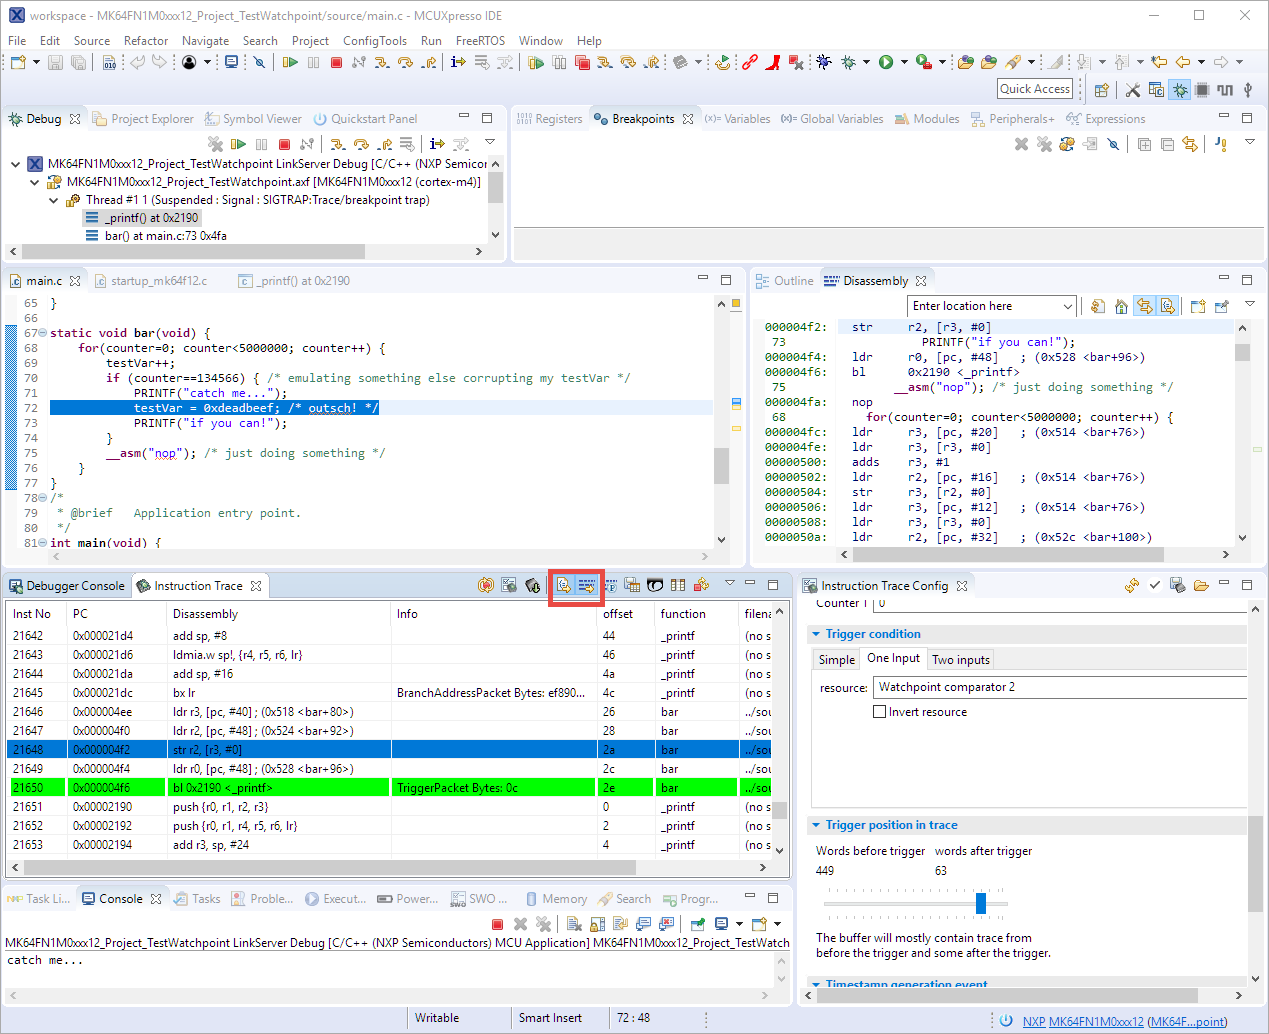Click the red Terminate icon in Console toolbar
The image size is (1269, 1034).
(x=497, y=924)
